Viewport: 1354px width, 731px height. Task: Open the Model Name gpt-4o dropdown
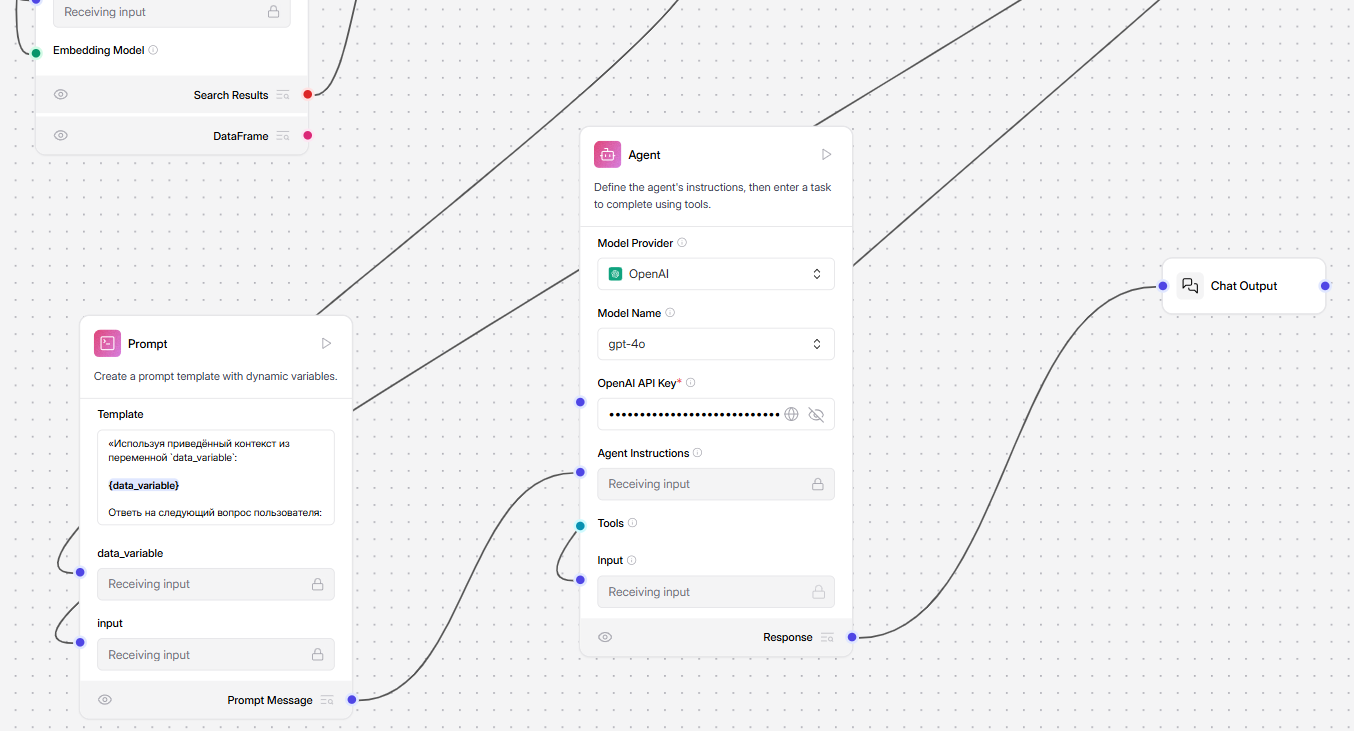pos(715,344)
